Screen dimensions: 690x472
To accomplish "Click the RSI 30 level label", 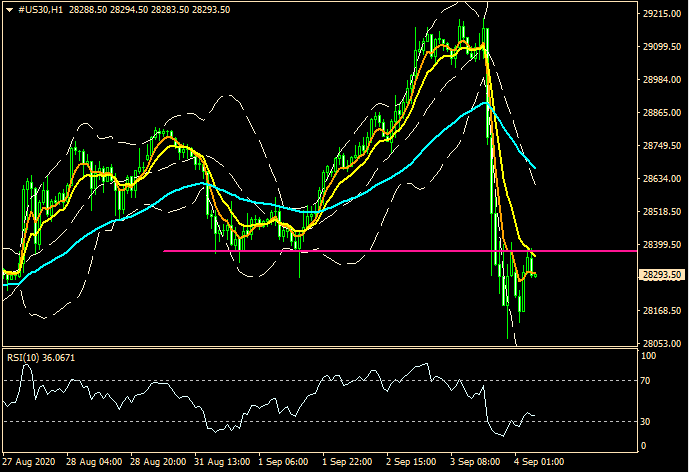I will click(649, 421).
